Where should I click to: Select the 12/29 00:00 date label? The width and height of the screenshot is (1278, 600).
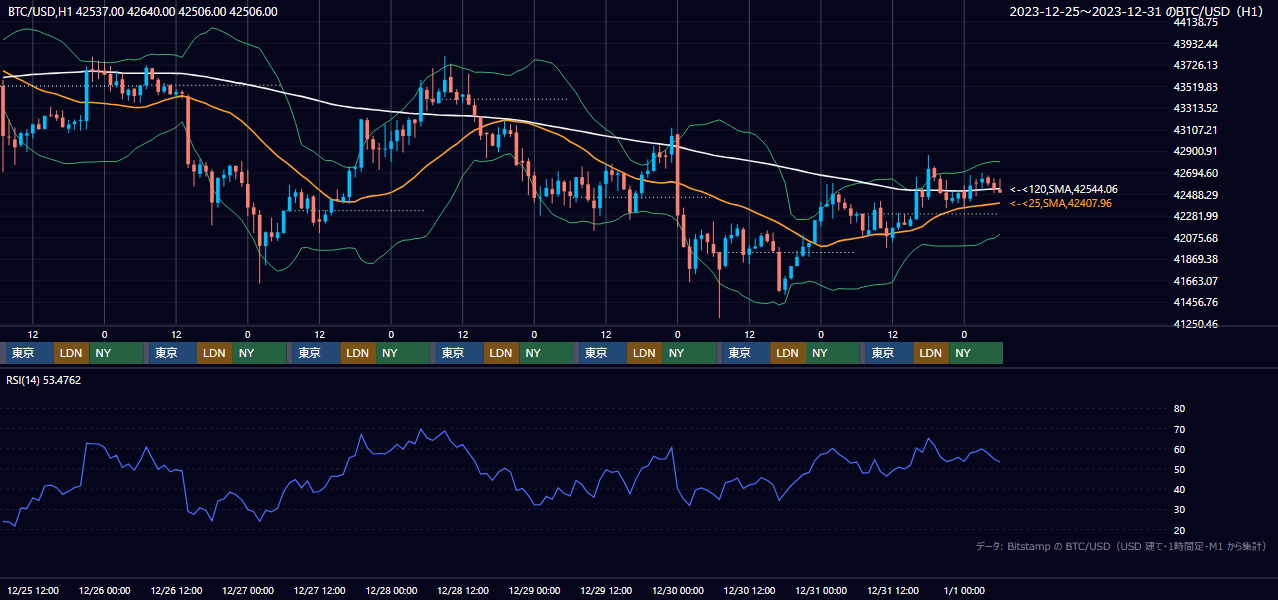pos(534,590)
